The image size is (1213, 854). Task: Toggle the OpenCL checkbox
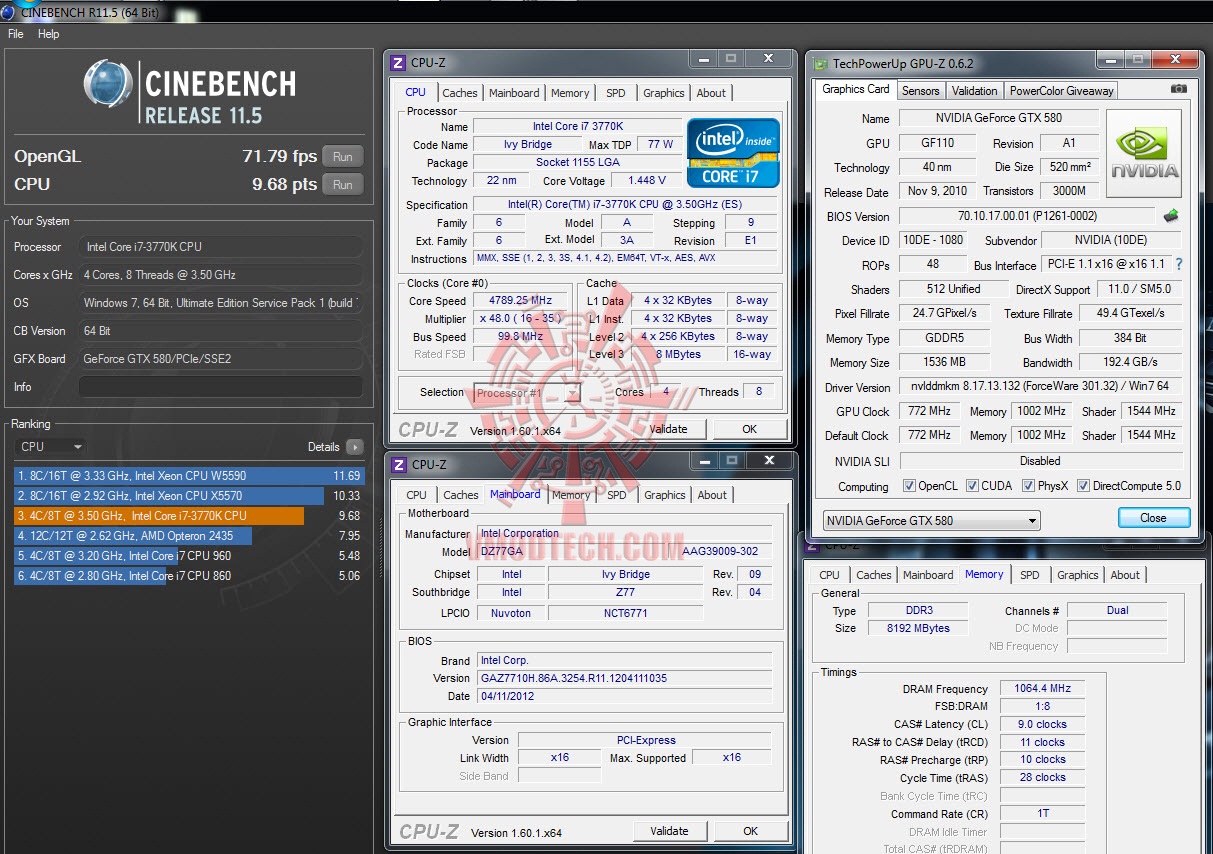(x=909, y=486)
